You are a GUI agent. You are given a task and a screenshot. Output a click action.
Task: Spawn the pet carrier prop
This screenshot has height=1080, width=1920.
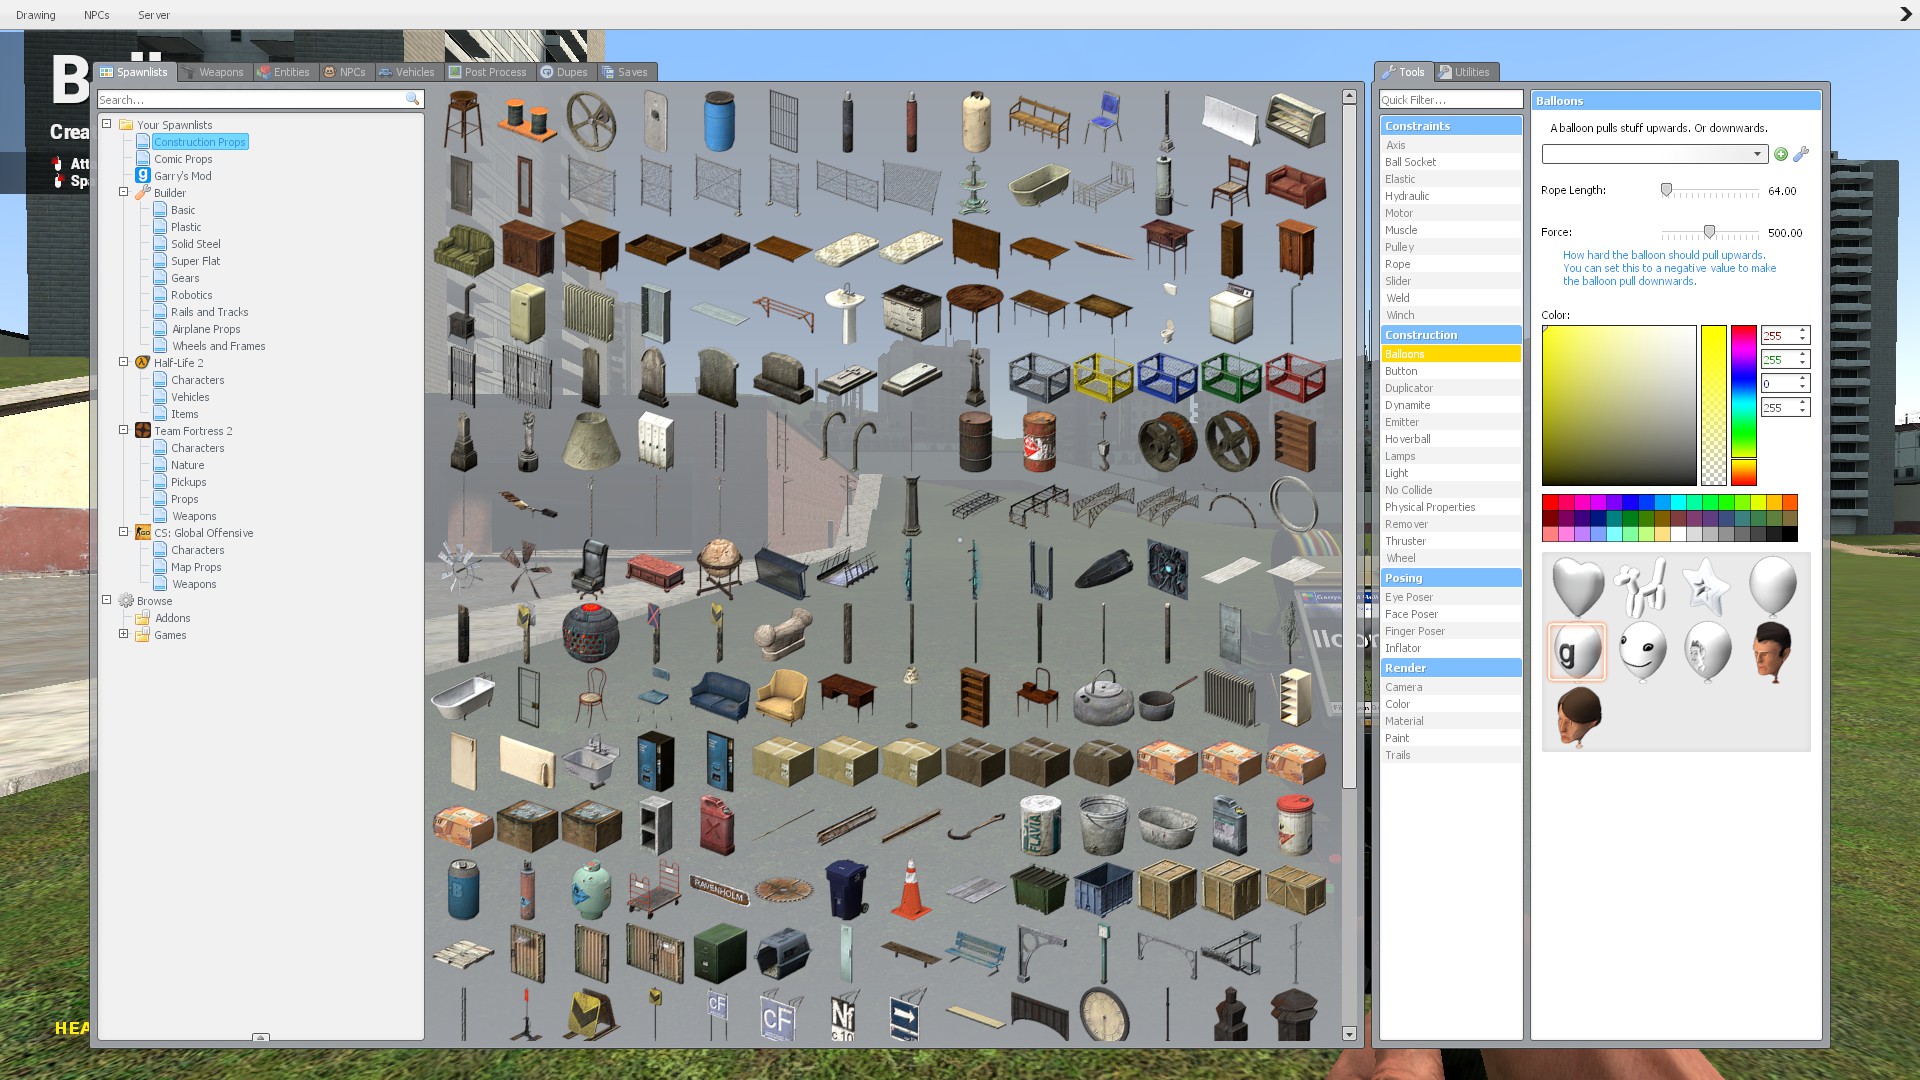(783, 954)
